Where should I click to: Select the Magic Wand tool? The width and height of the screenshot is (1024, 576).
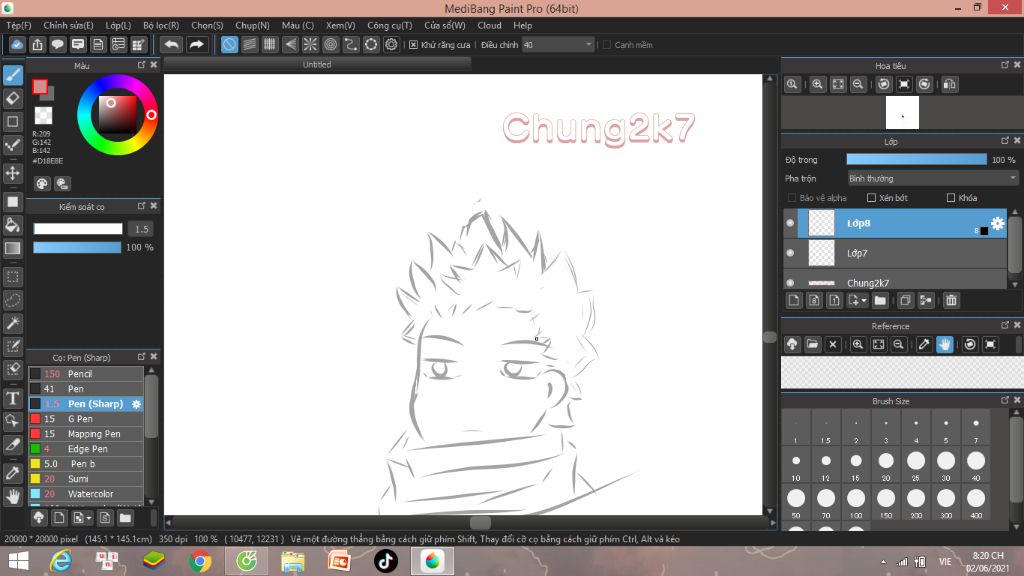[x=13, y=323]
